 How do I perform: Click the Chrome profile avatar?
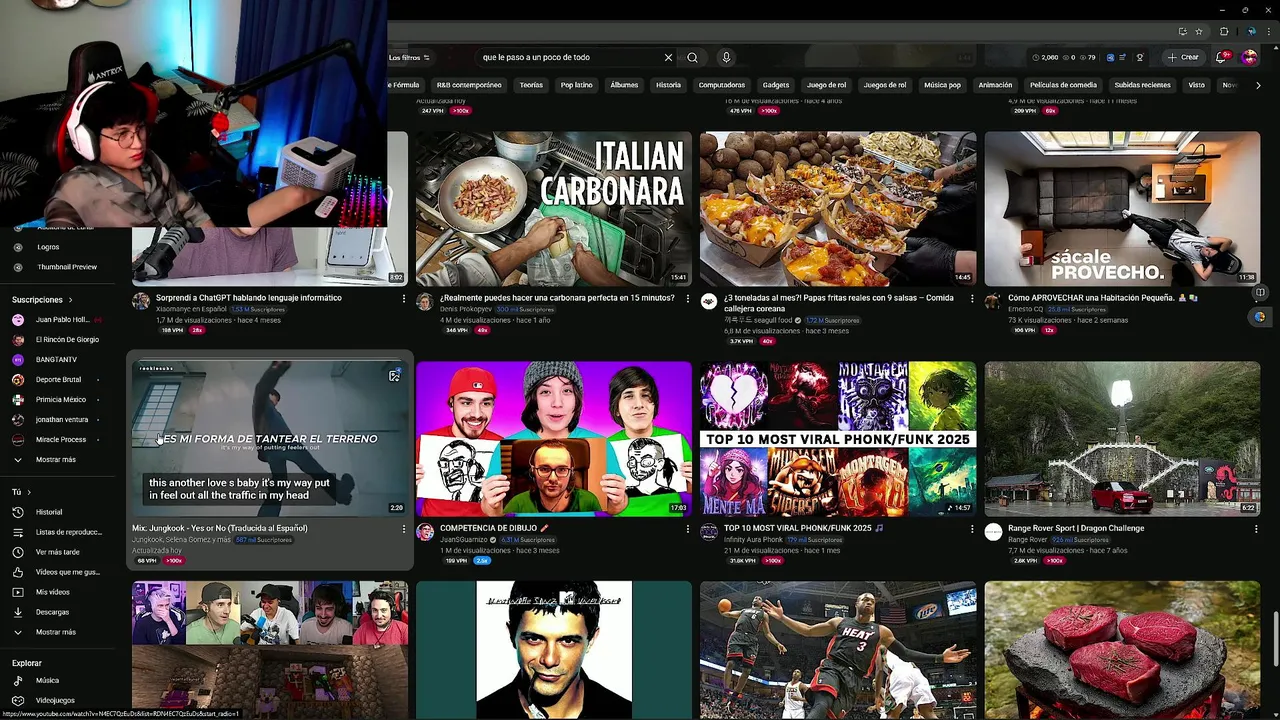click(1250, 32)
